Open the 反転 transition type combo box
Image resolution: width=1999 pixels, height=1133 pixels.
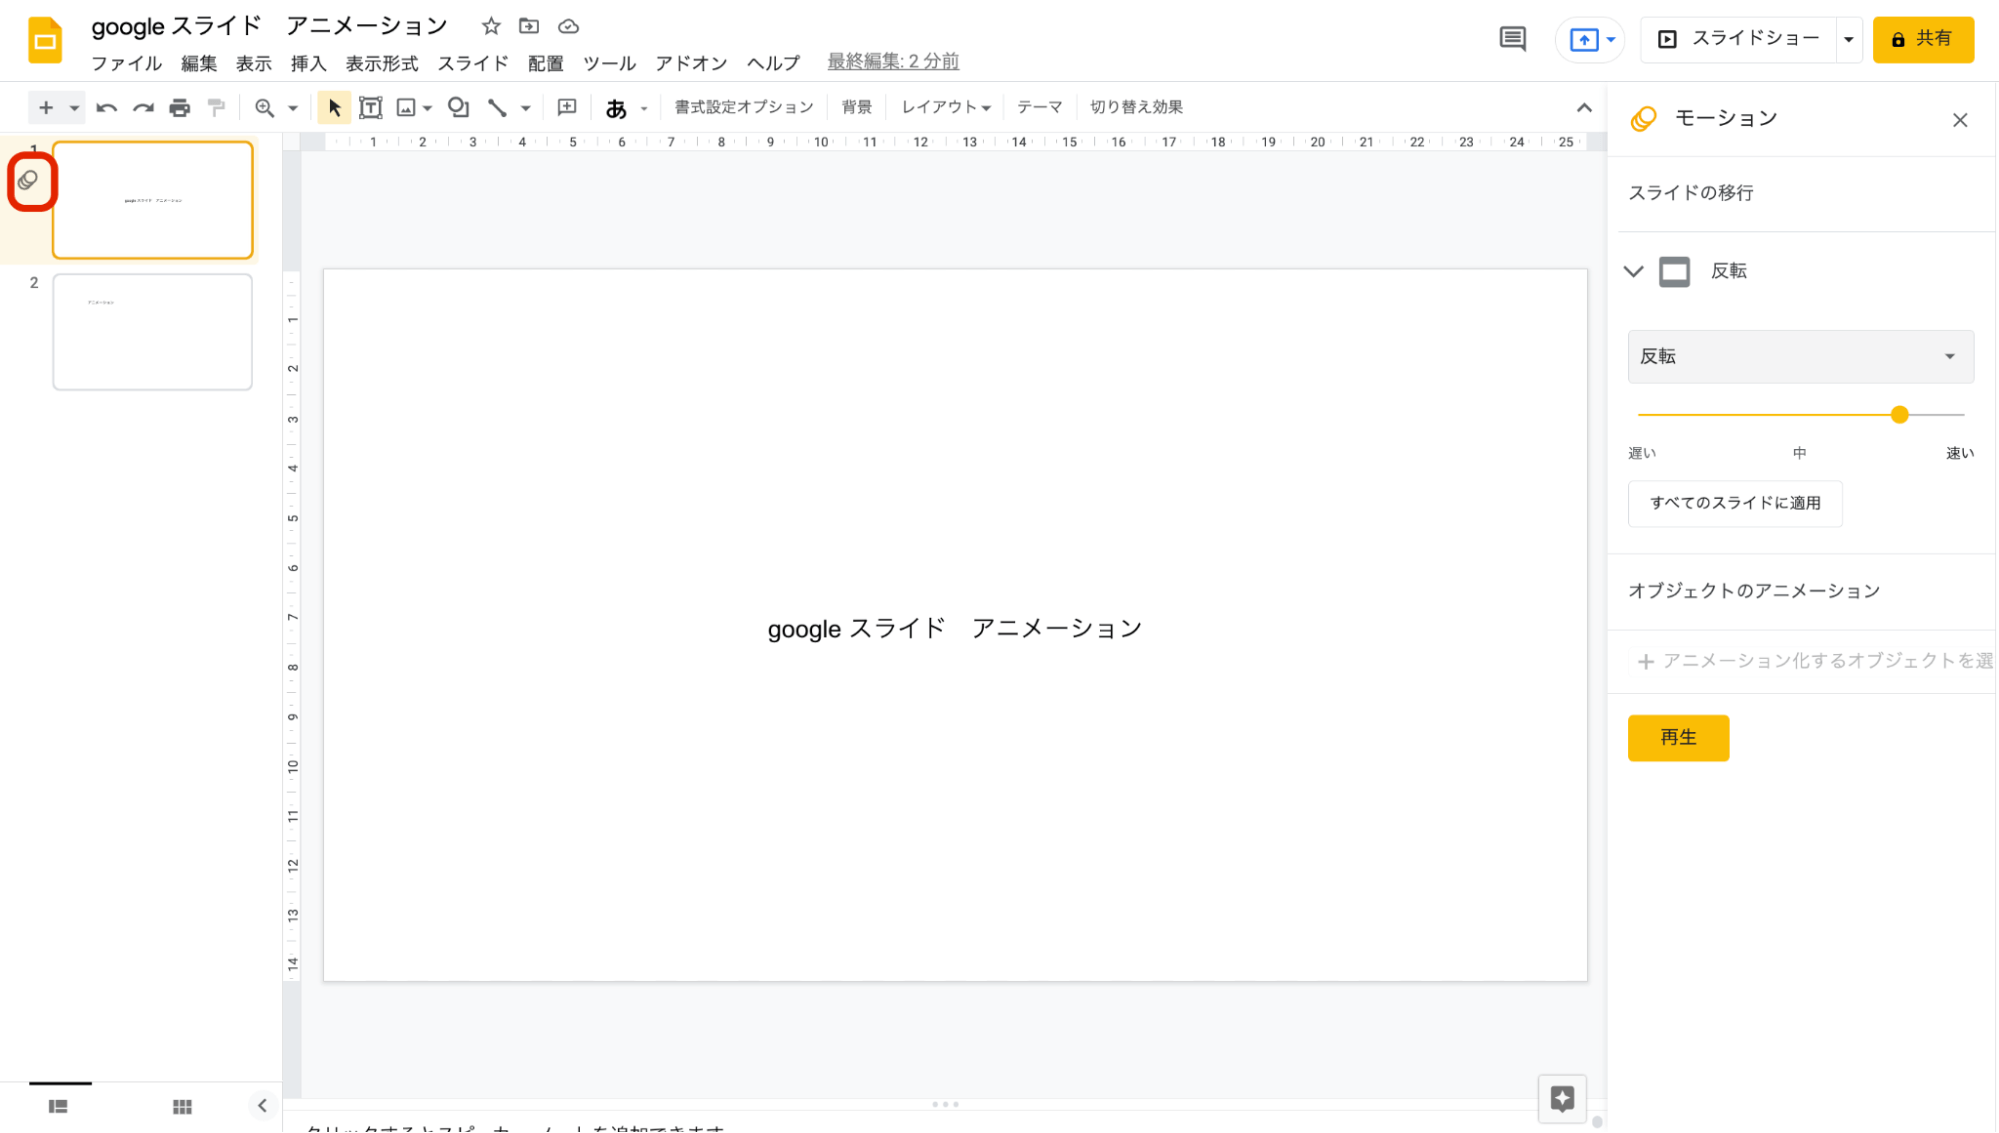[1800, 357]
